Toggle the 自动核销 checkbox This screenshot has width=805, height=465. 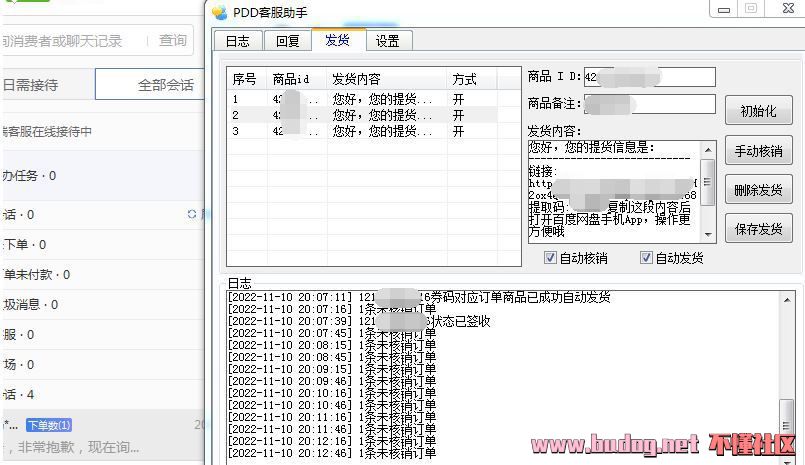[x=550, y=258]
